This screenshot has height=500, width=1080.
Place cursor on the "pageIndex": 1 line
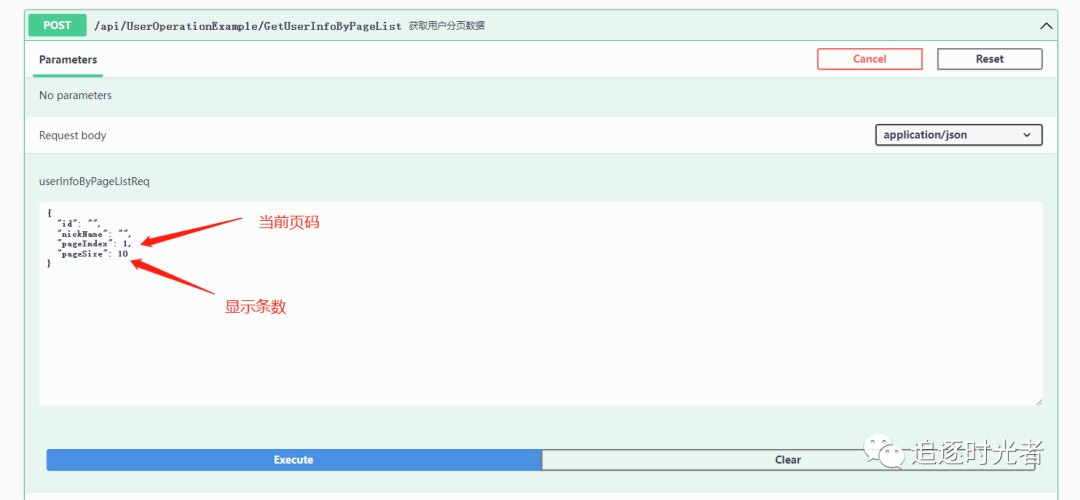tap(94, 244)
